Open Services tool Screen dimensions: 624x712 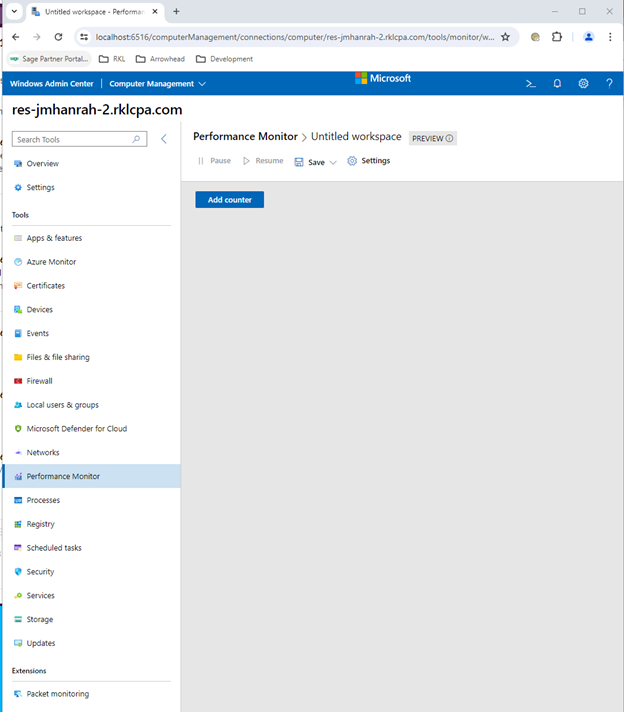(x=92, y=595)
